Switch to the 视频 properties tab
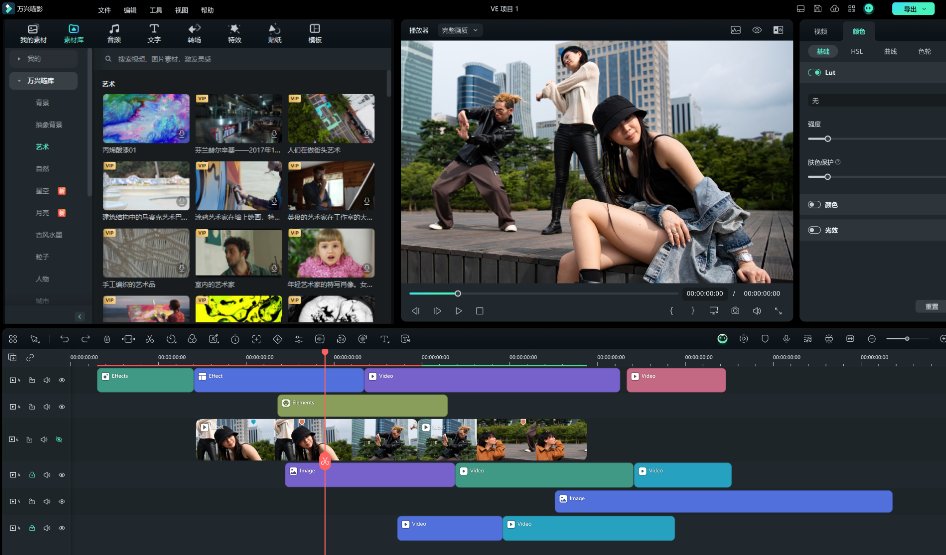946x555 pixels. [821, 31]
